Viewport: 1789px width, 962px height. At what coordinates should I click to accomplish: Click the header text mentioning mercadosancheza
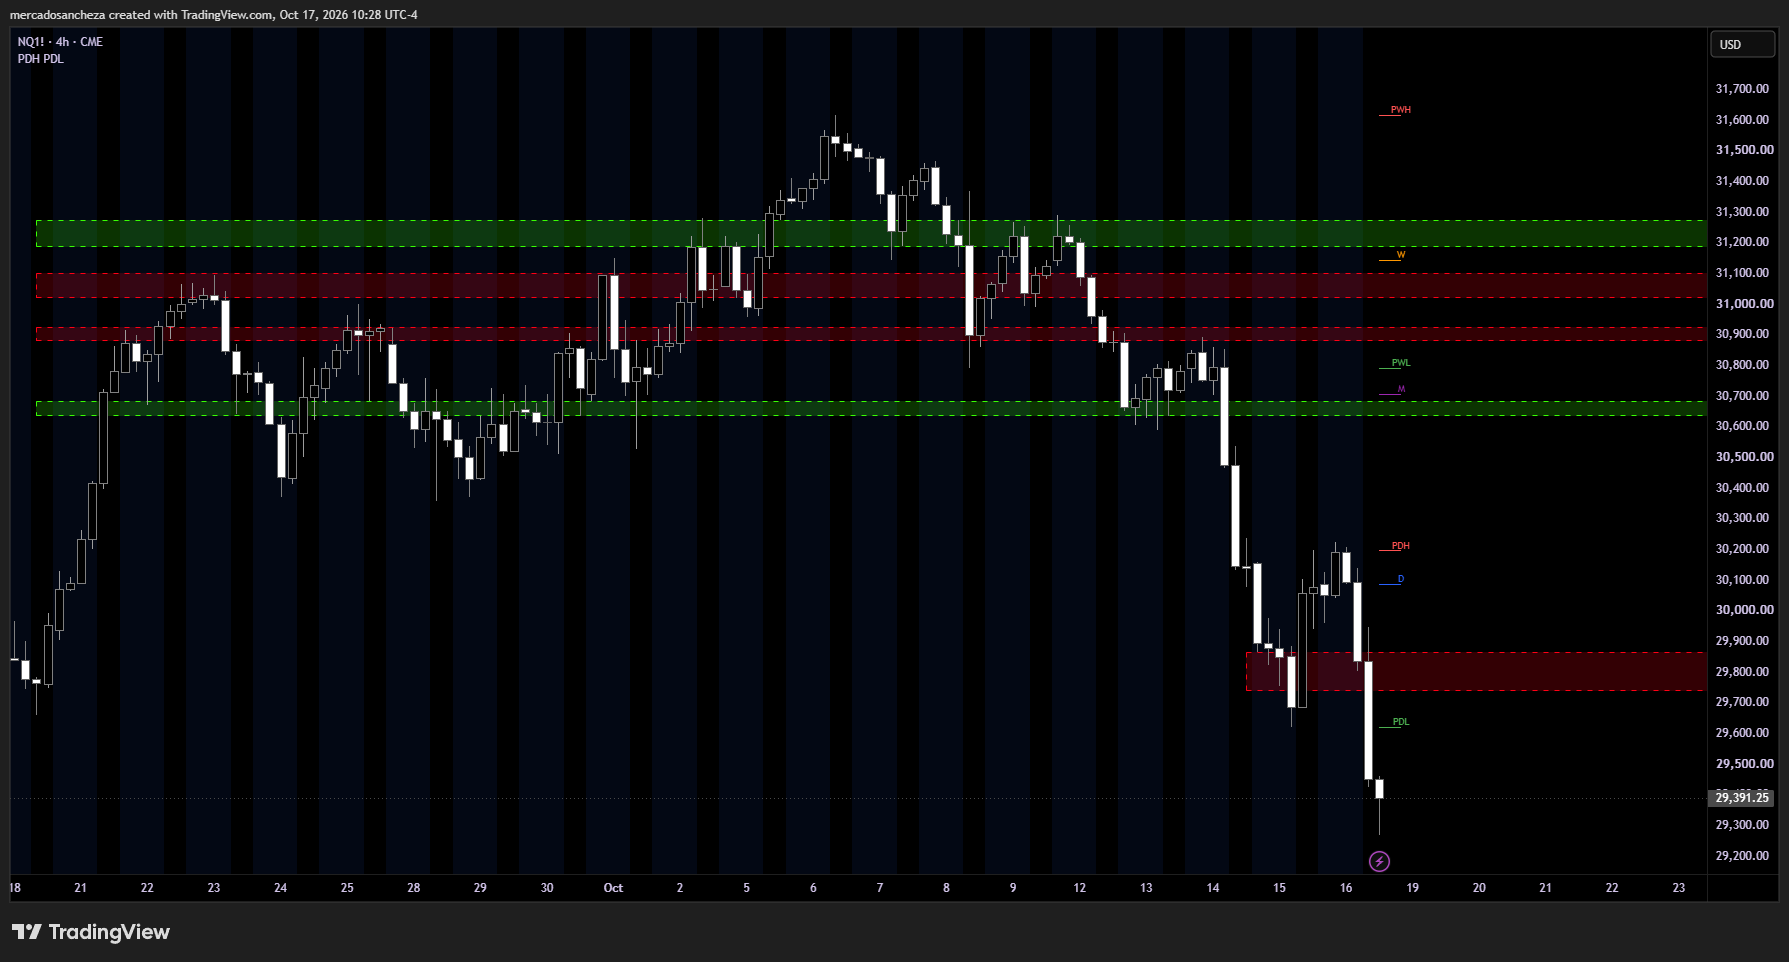pos(214,15)
